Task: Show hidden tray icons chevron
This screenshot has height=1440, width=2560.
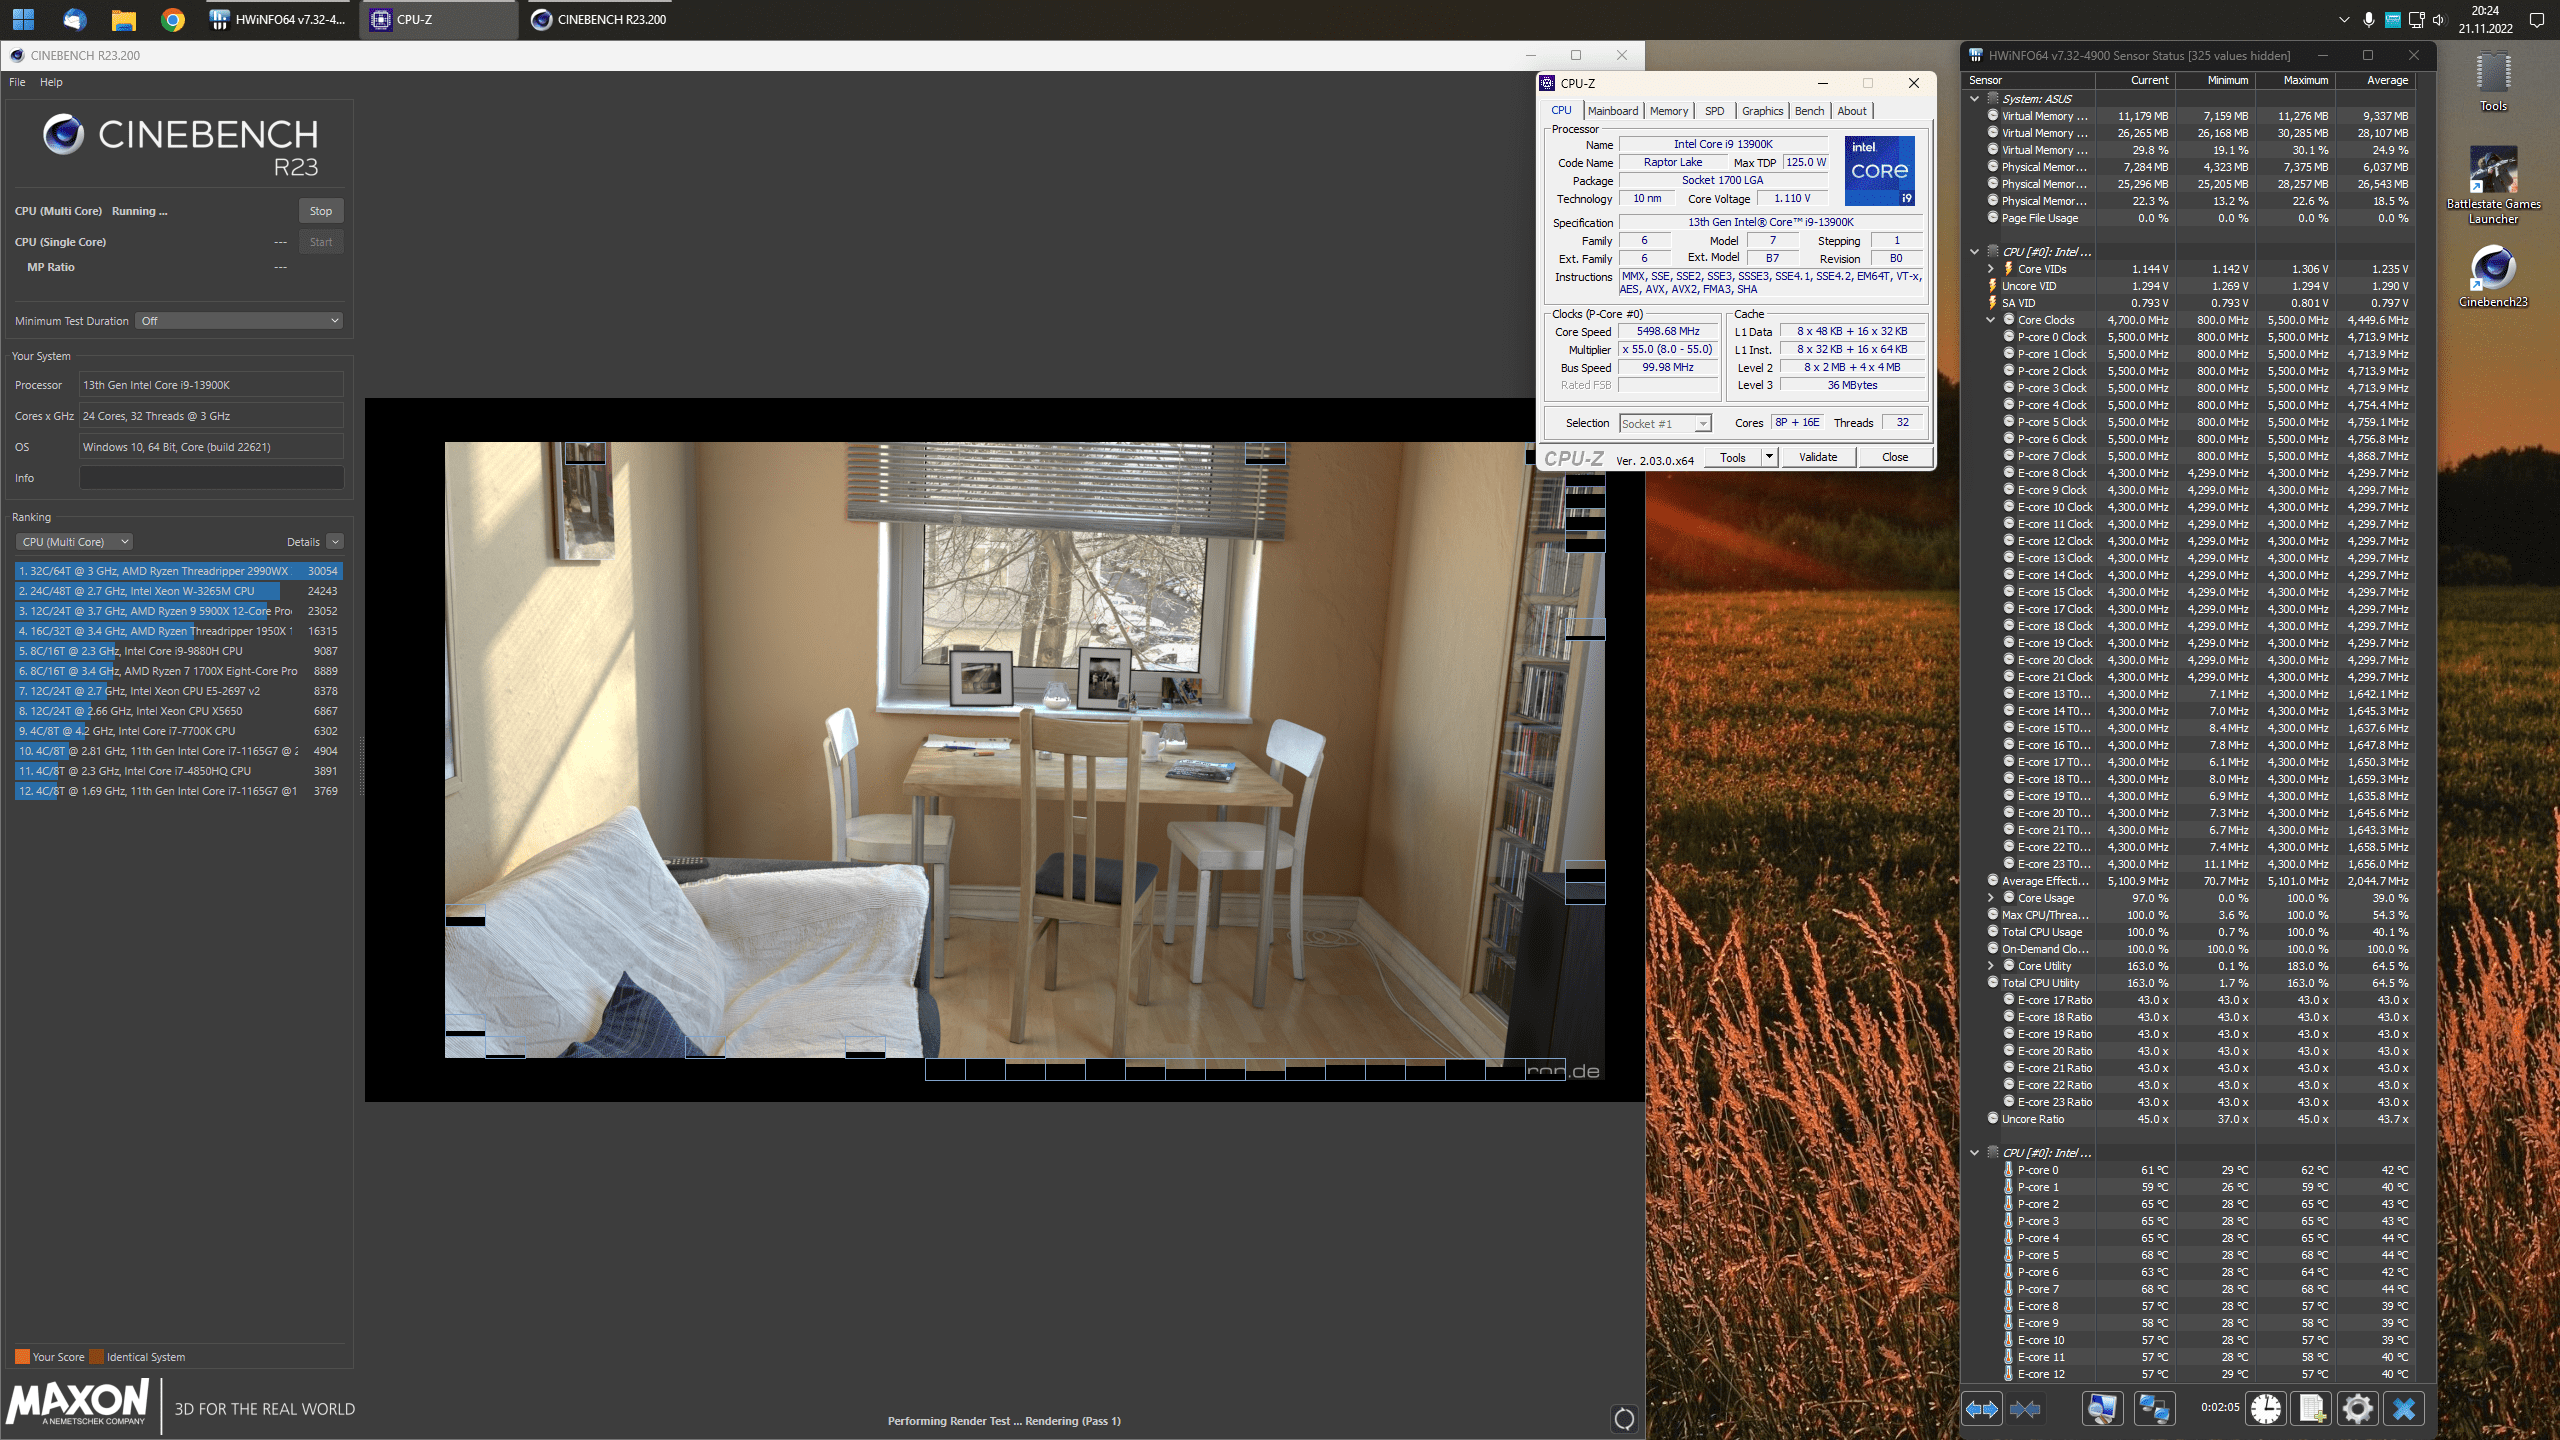Action: point(2344,19)
